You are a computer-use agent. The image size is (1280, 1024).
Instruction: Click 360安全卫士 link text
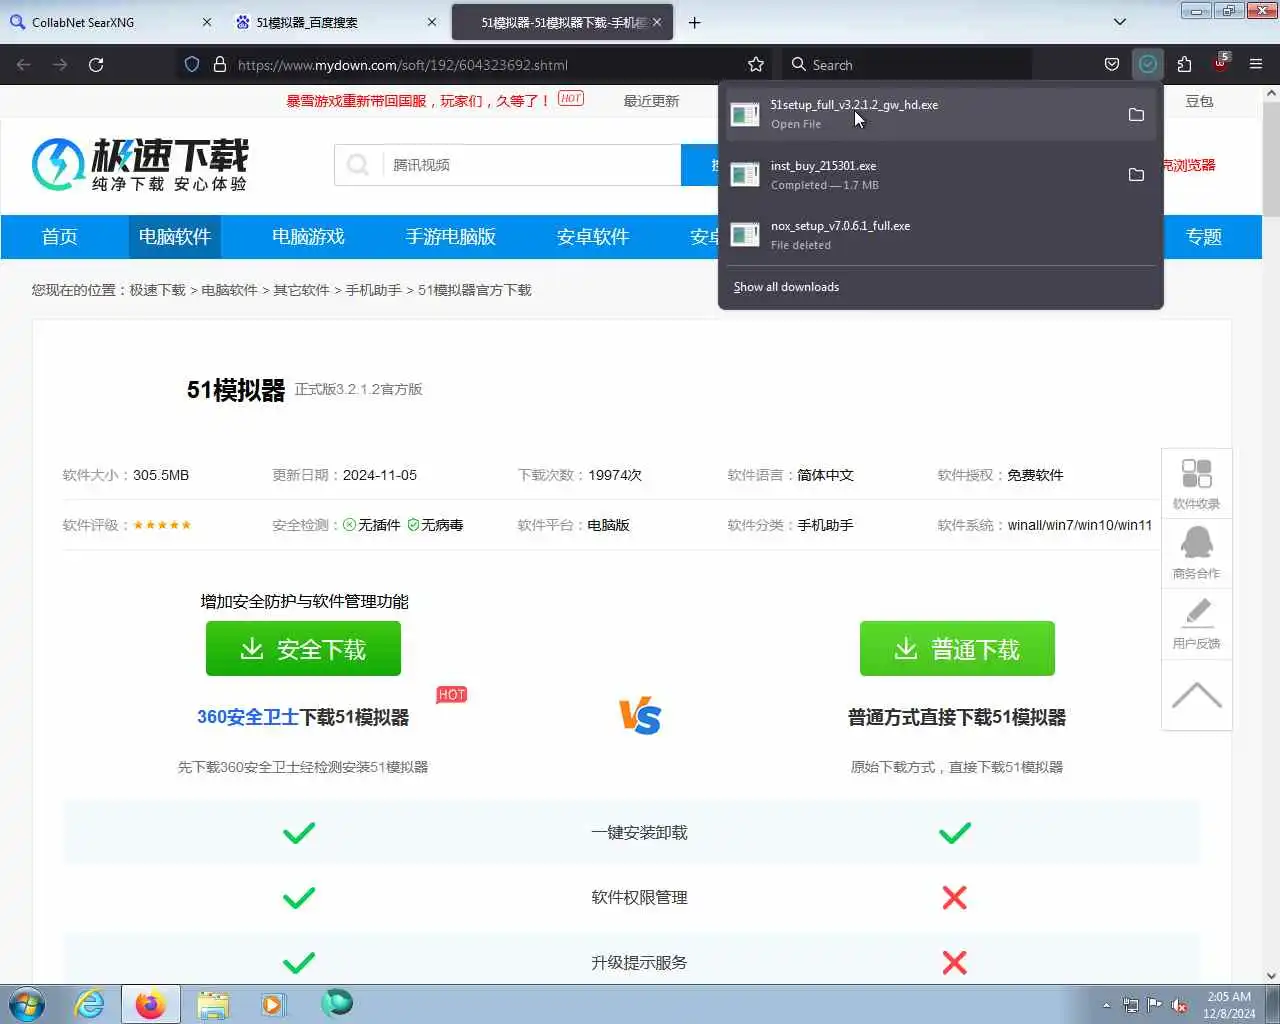coord(247,717)
